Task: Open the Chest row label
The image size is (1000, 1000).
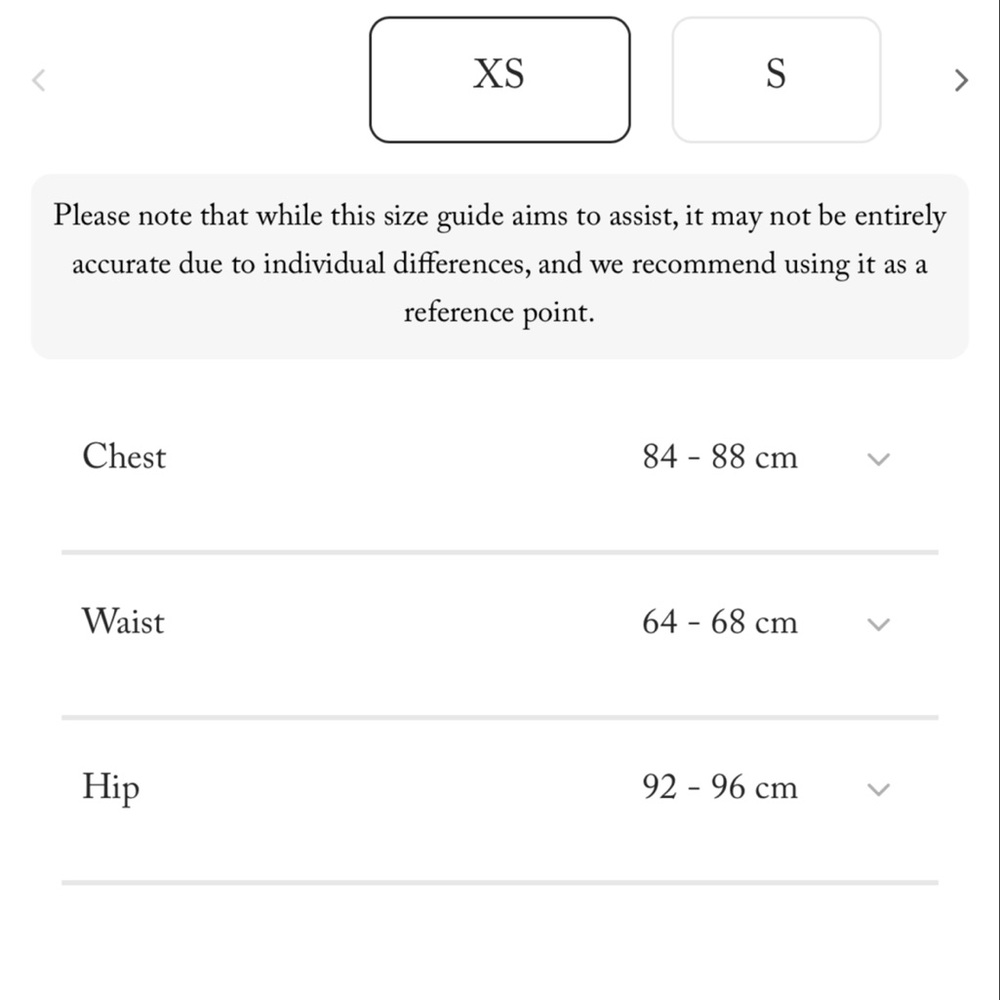Action: pyautogui.click(x=124, y=457)
